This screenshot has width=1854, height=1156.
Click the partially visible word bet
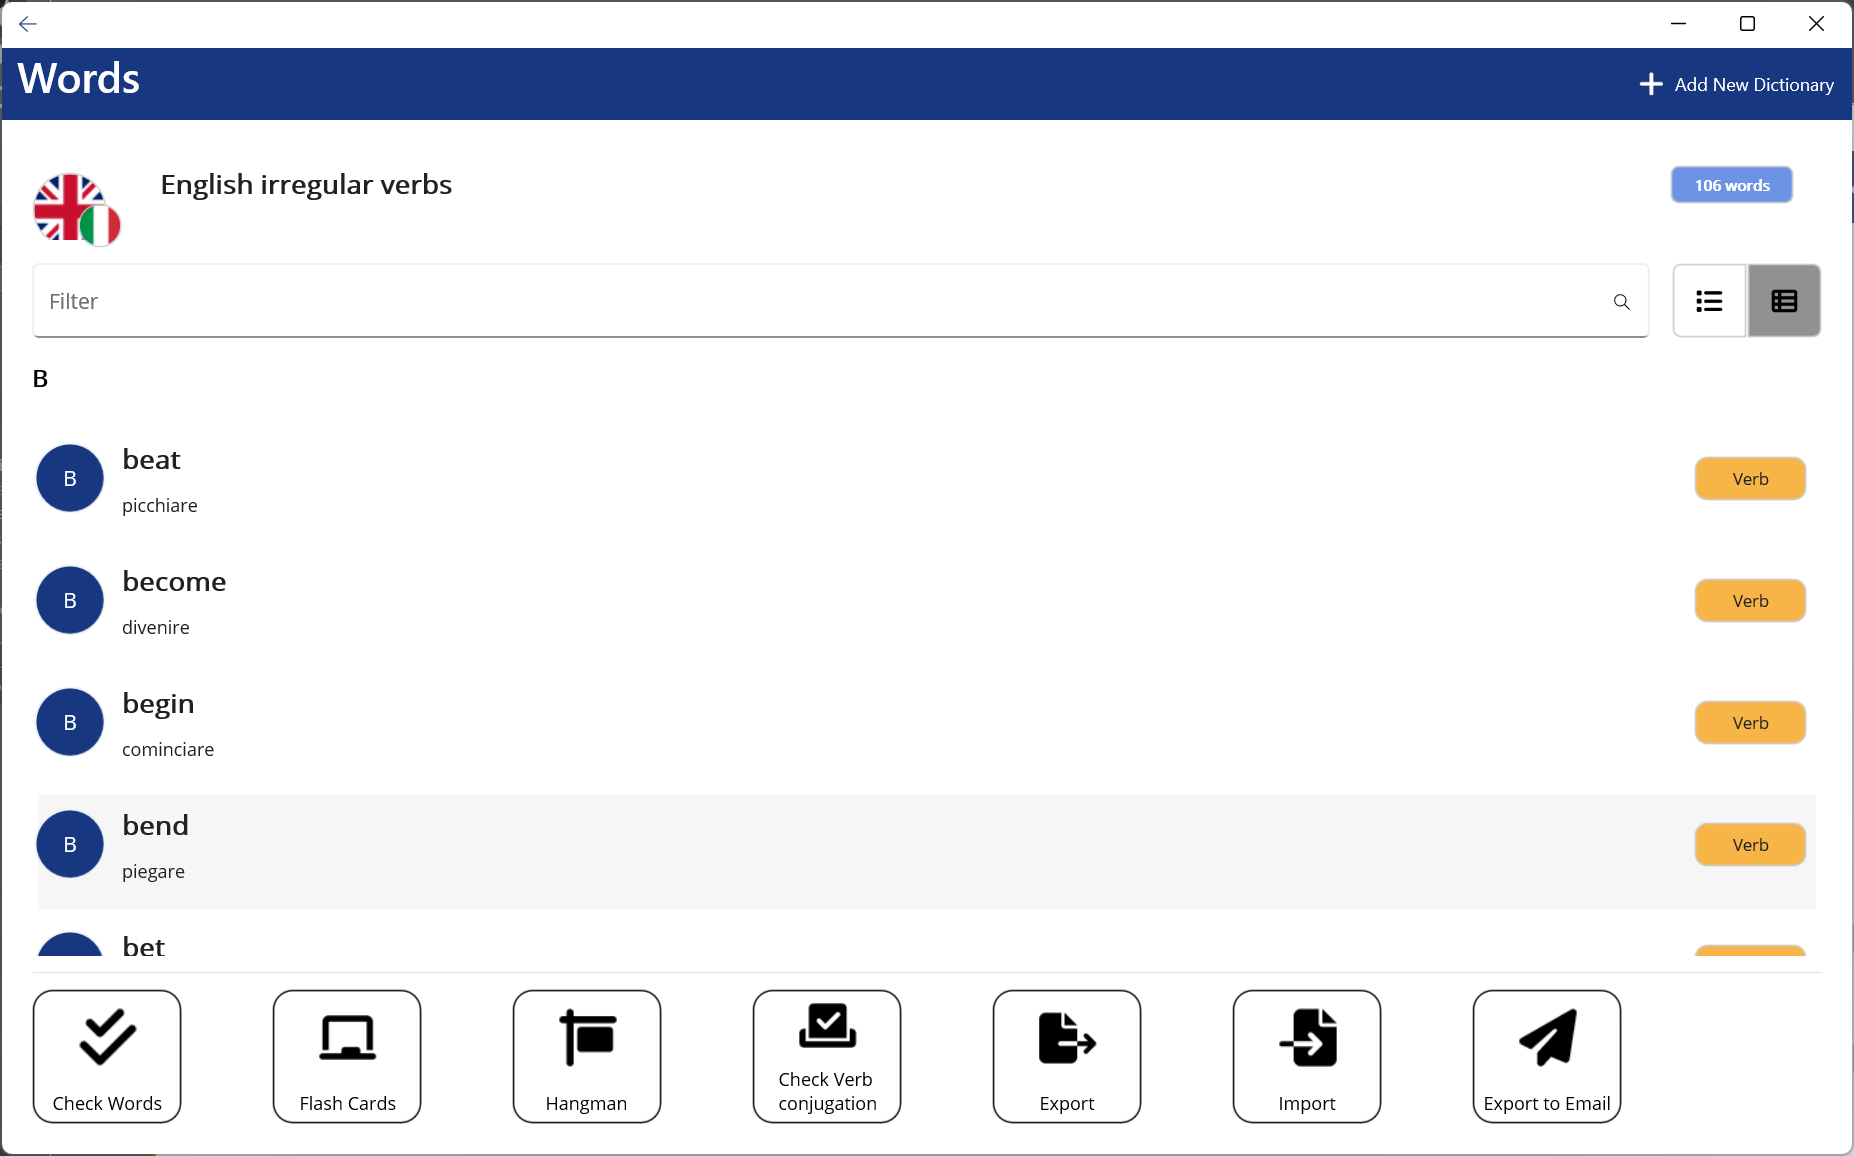pos(143,945)
